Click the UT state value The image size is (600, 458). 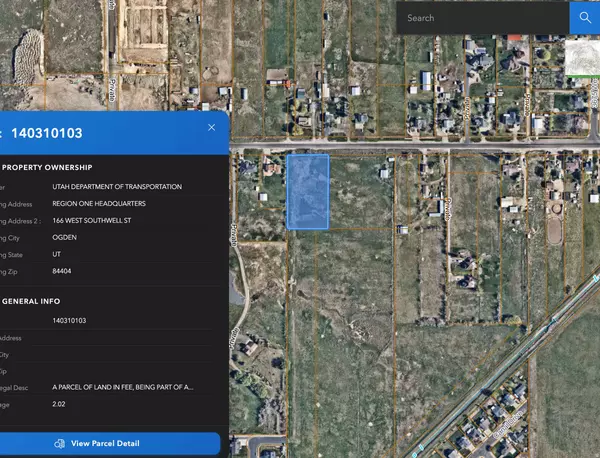57,255
